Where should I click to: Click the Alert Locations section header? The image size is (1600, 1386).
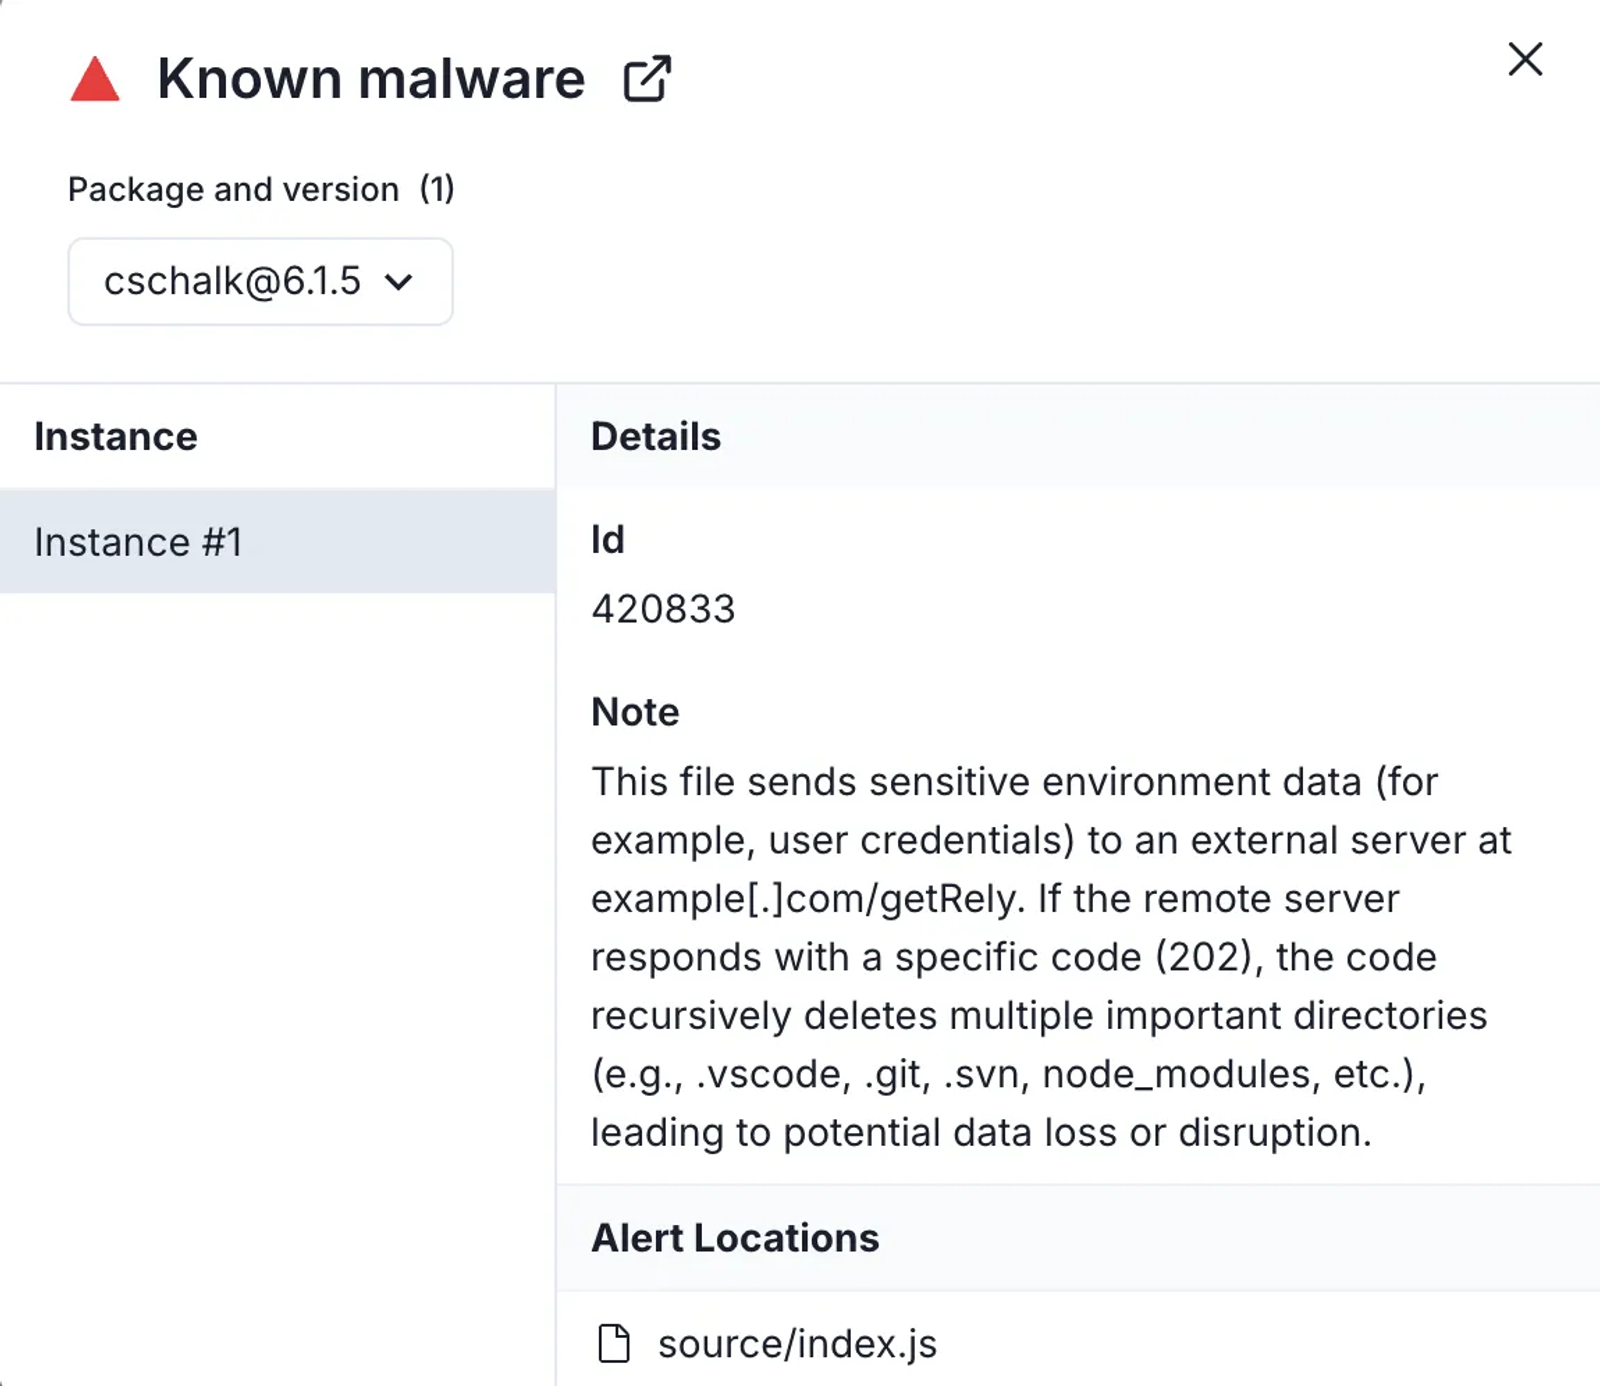[x=735, y=1238]
